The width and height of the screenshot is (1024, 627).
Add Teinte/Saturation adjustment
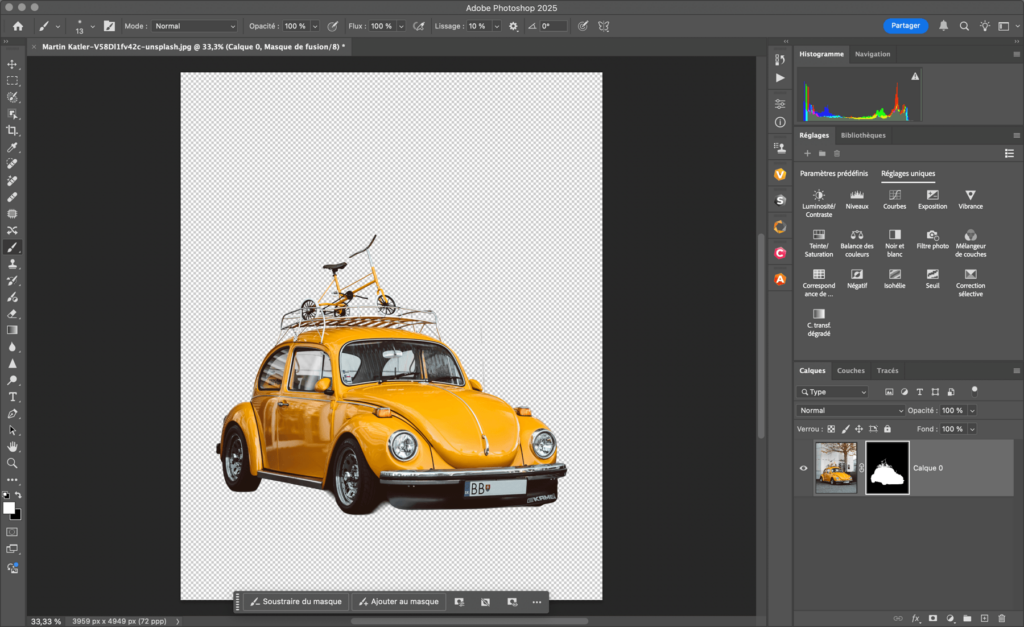pyautogui.click(x=819, y=243)
